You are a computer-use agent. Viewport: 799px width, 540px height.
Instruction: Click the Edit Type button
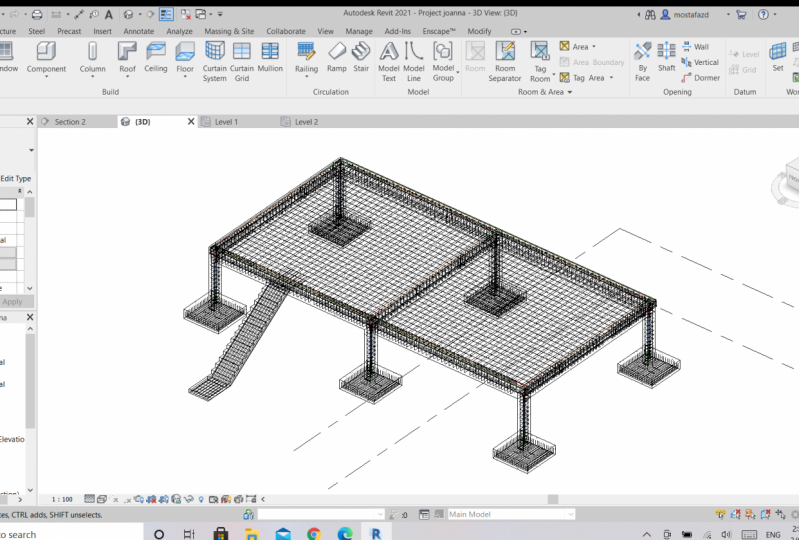coord(15,178)
